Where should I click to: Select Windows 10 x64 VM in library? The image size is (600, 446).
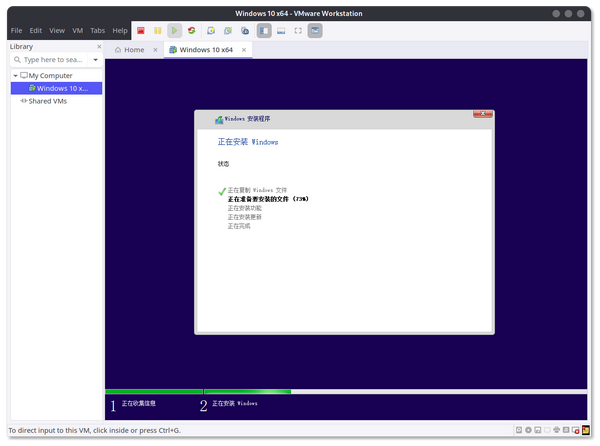[x=57, y=88]
